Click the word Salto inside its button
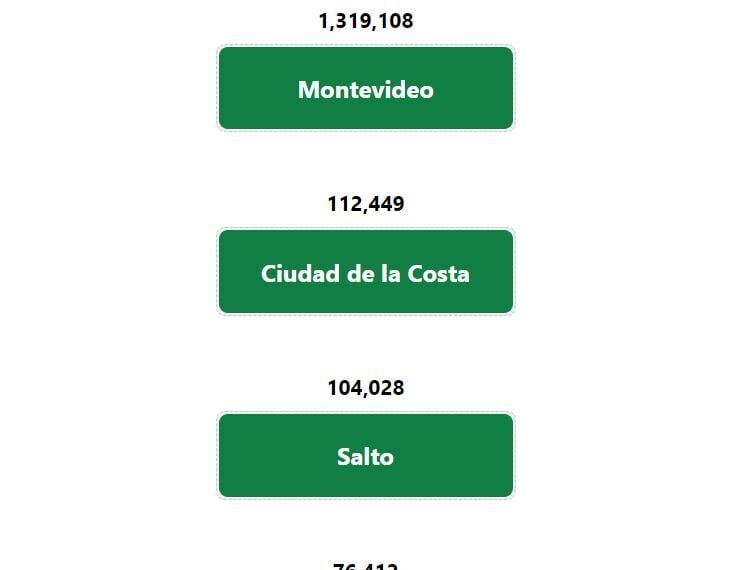The width and height of the screenshot is (734, 570). pyautogui.click(x=365, y=457)
